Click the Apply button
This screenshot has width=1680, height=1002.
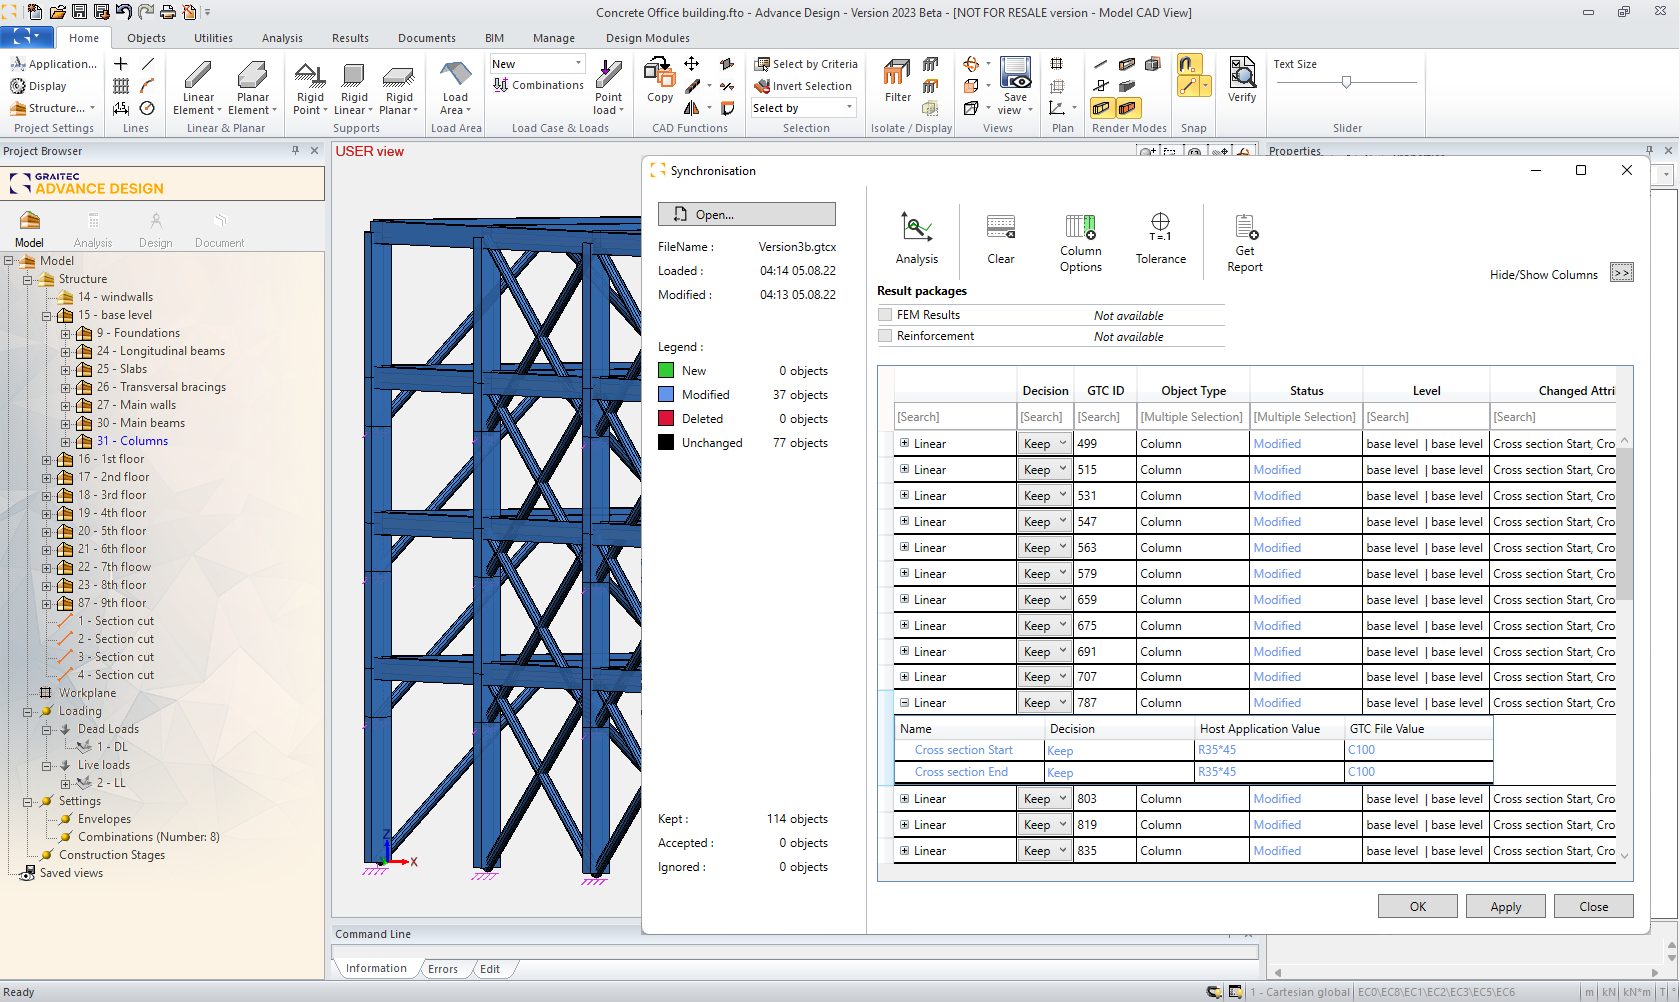coord(1505,906)
